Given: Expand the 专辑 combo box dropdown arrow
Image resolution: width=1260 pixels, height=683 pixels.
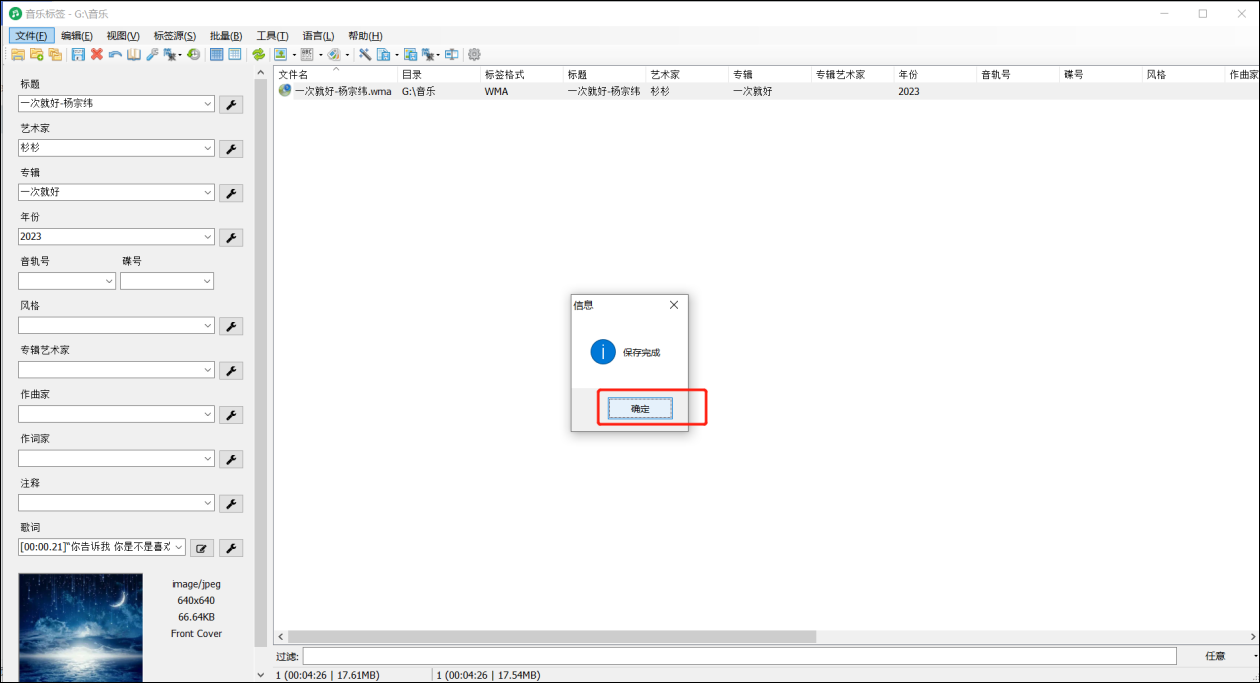Looking at the screenshot, I should point(207,192).
